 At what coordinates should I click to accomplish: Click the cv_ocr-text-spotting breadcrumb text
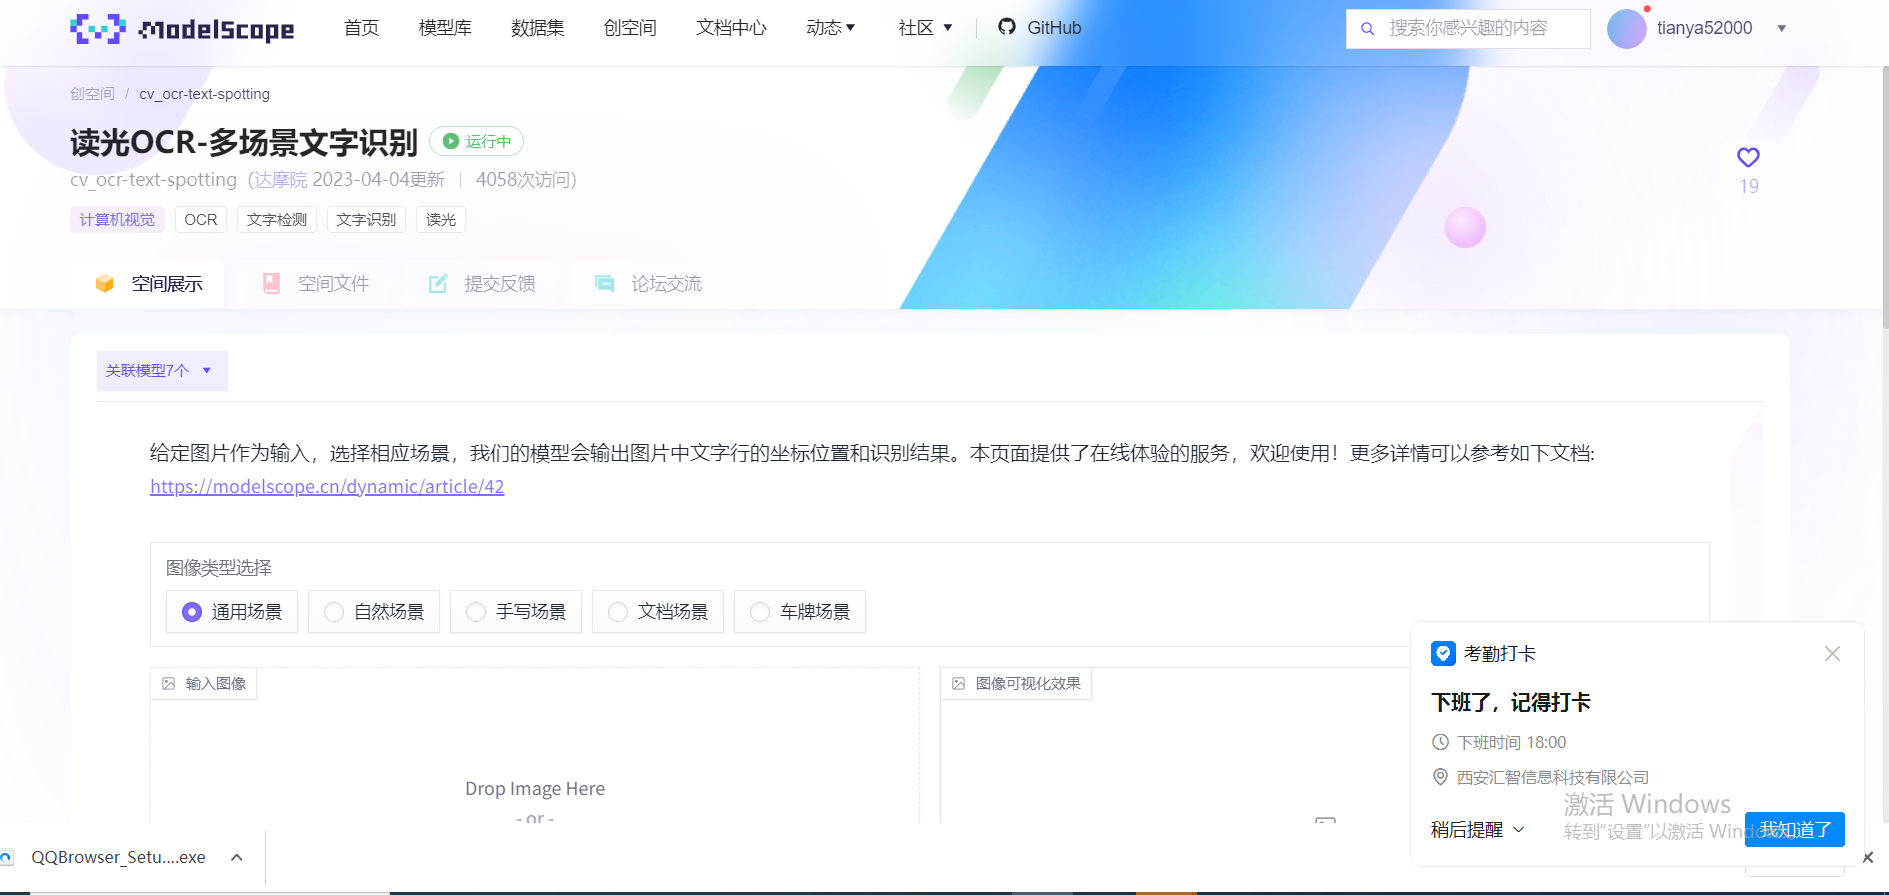click(204, 94)
